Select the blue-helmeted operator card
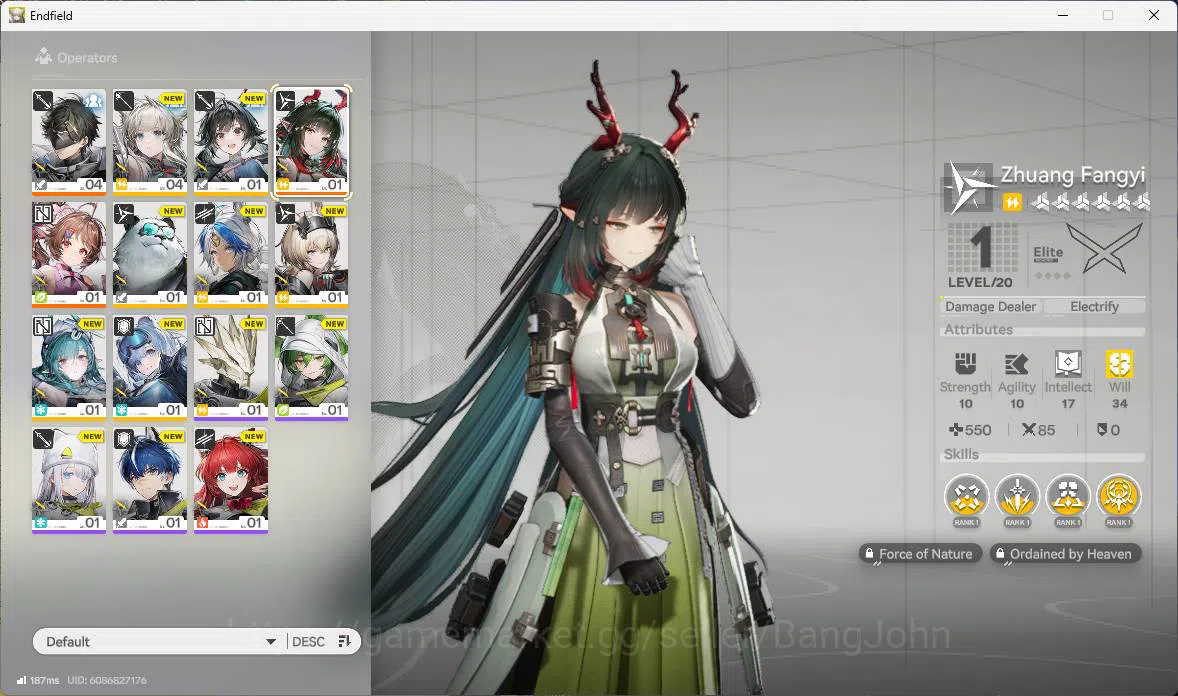The height and width of the screenshot is (696, 1178). pos(150,367)
